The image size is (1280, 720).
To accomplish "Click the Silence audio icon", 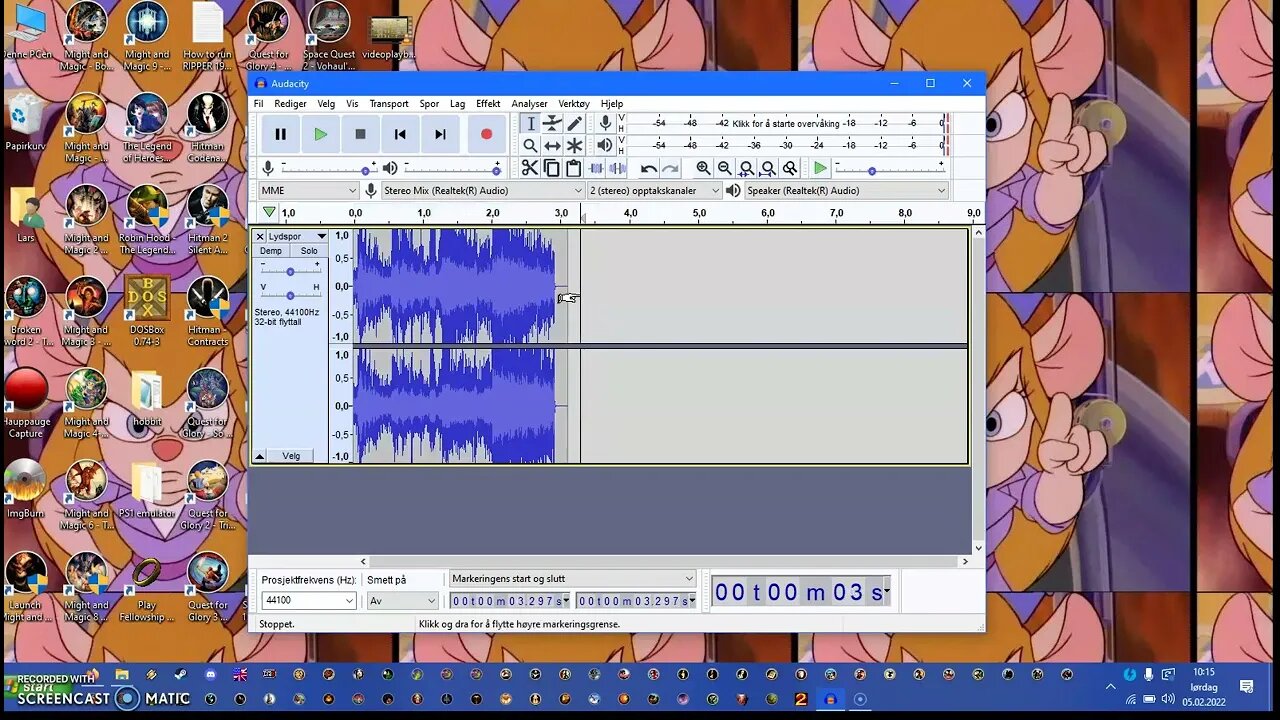I will [x=618, y=169].
